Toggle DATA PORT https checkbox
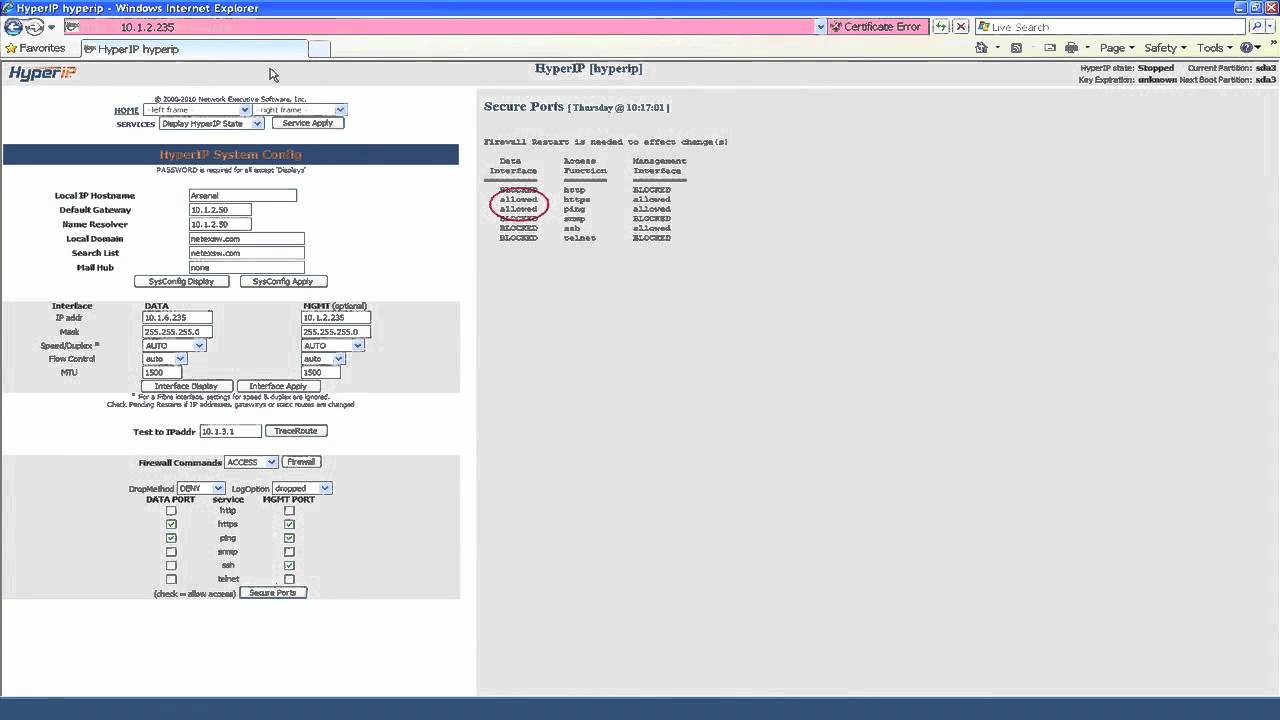This screenshot has height=720, width=1280. (171, 524)
